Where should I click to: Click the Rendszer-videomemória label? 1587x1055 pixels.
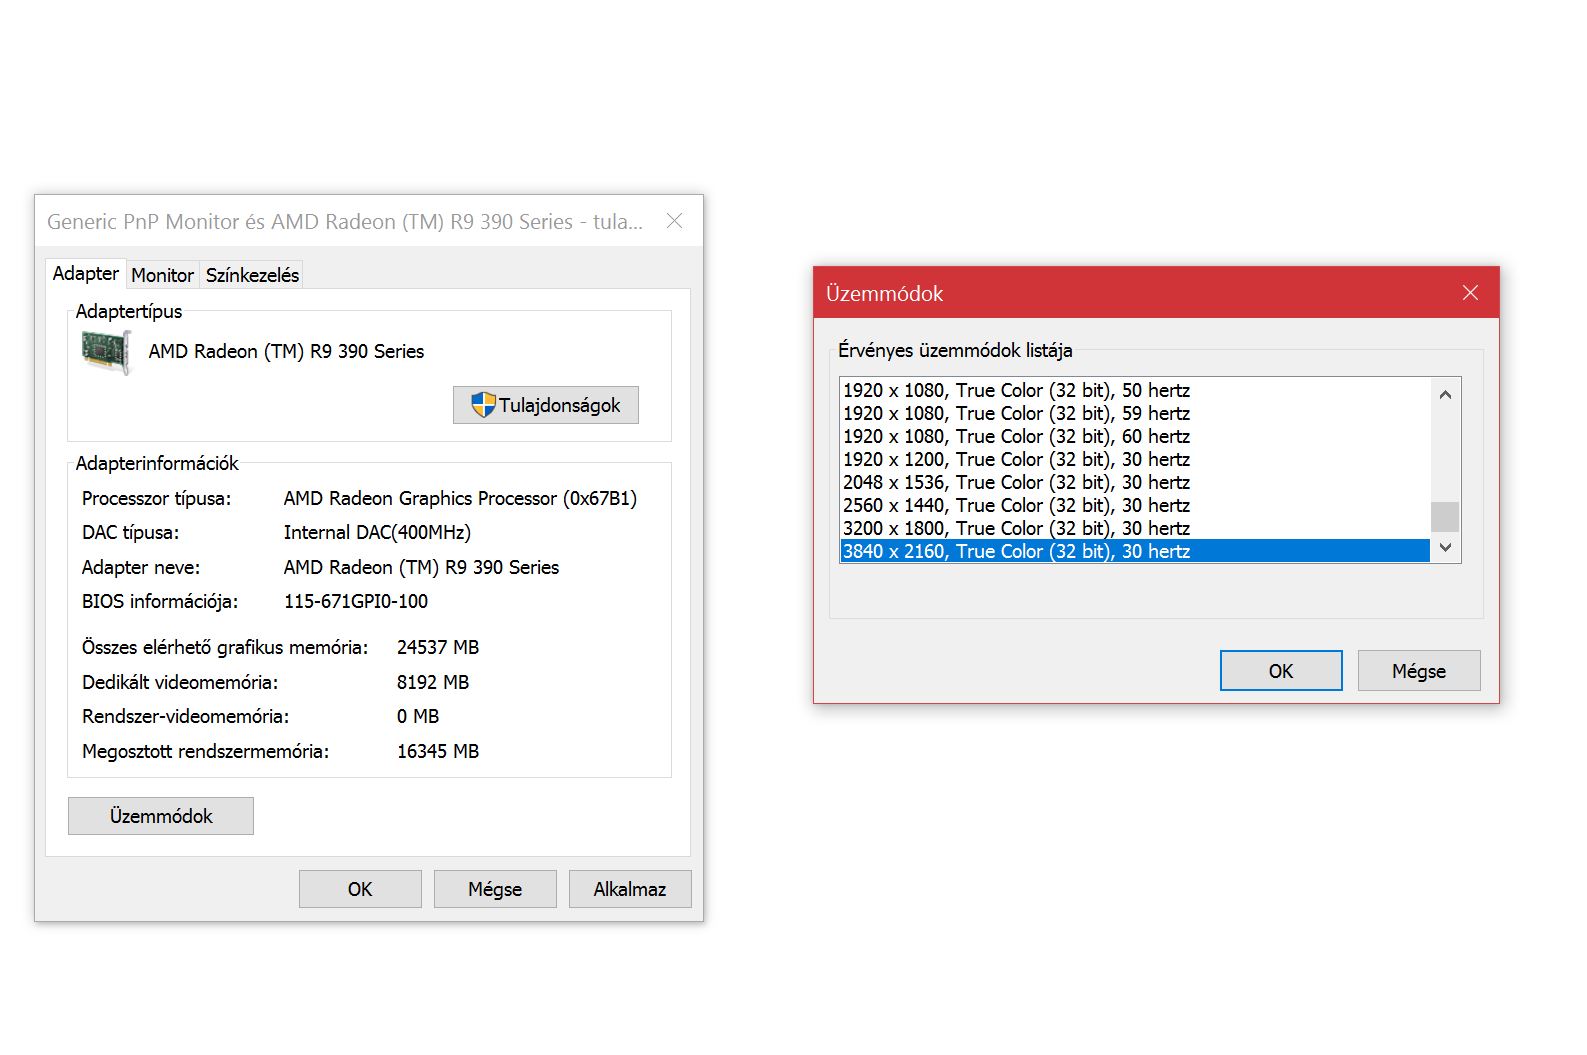click(185, 716)
